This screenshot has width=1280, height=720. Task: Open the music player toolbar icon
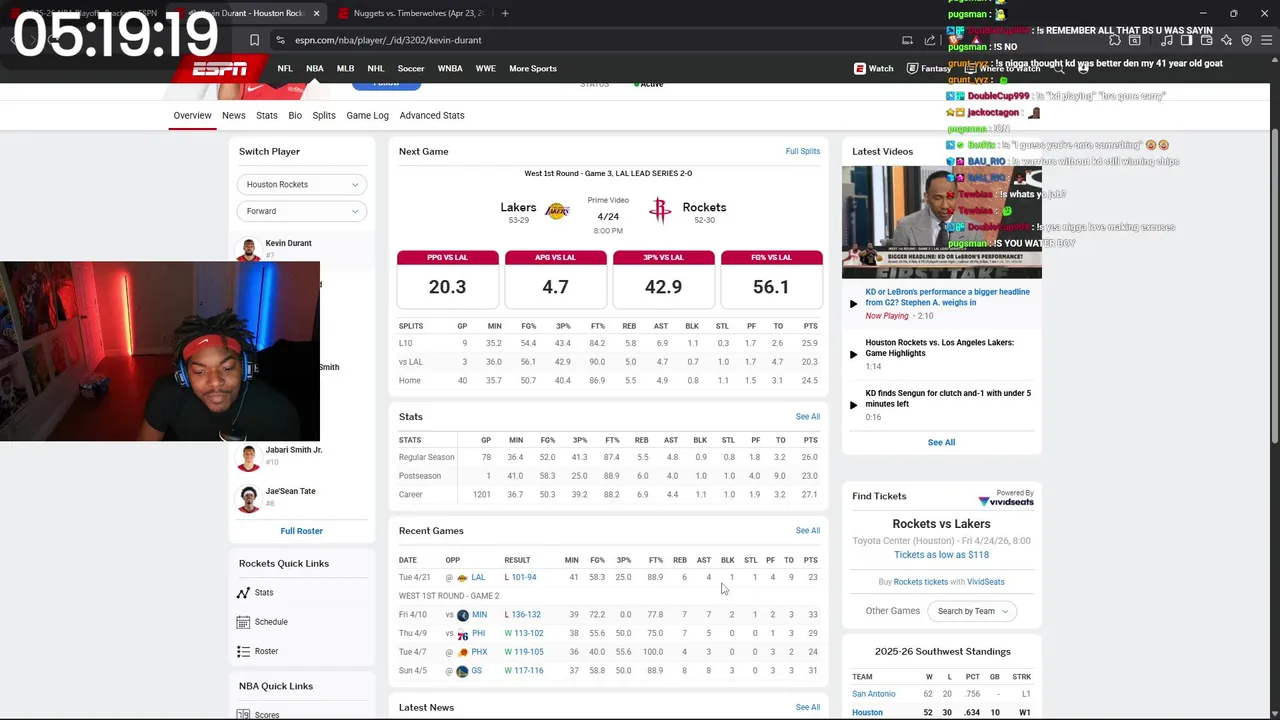[x=1167, y=40]
